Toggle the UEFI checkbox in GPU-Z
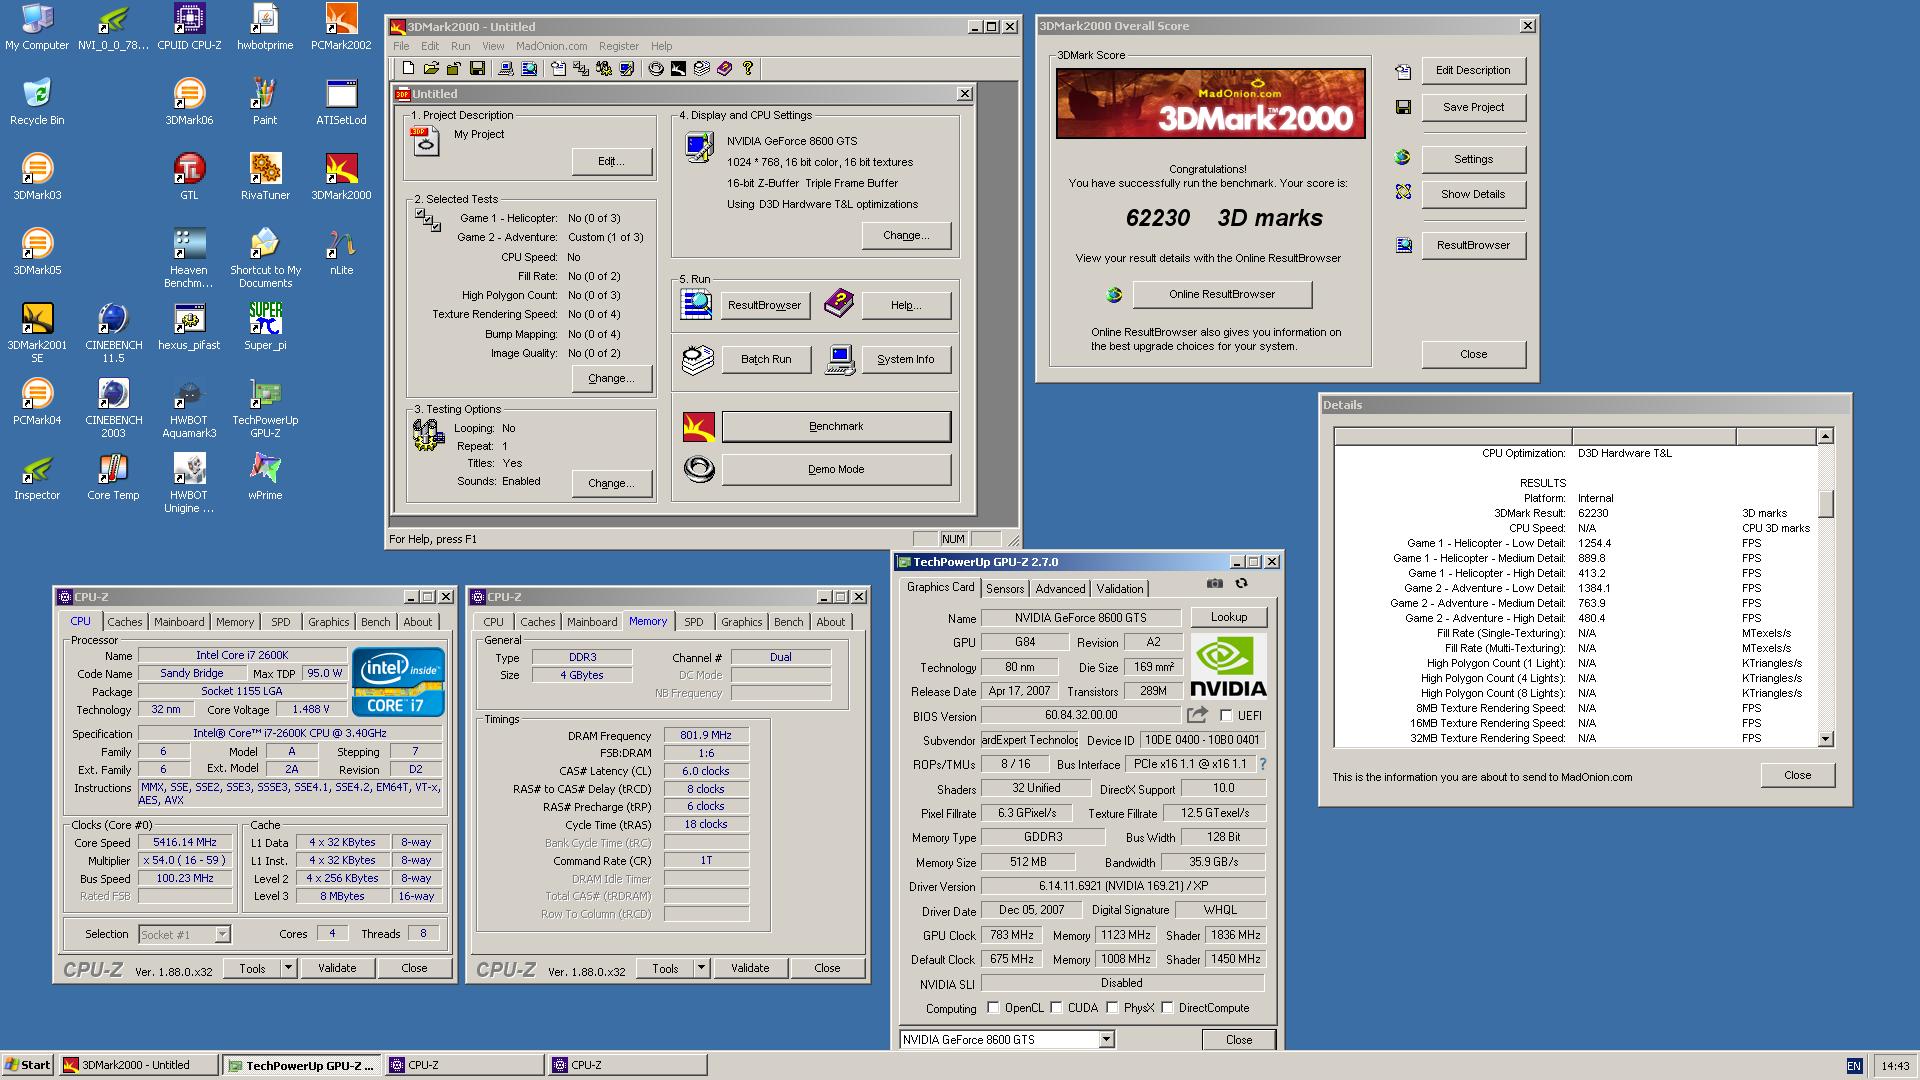Screen dimensions: 1920x1080 coord(1226,716)
